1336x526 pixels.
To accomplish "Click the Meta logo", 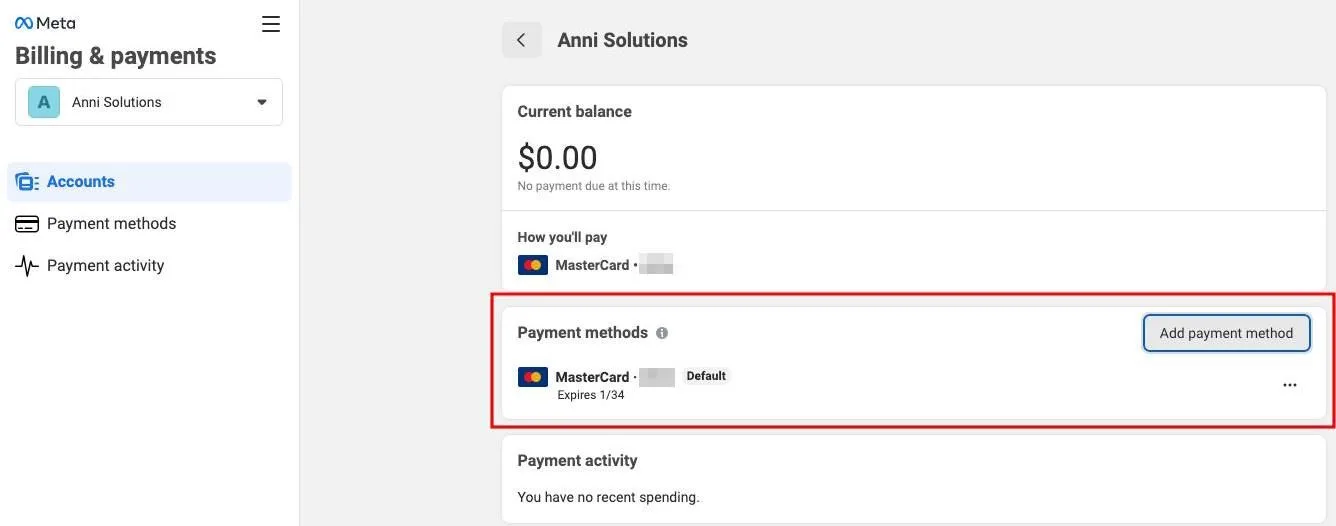I will pyautogui.click(x=45, y=23).
